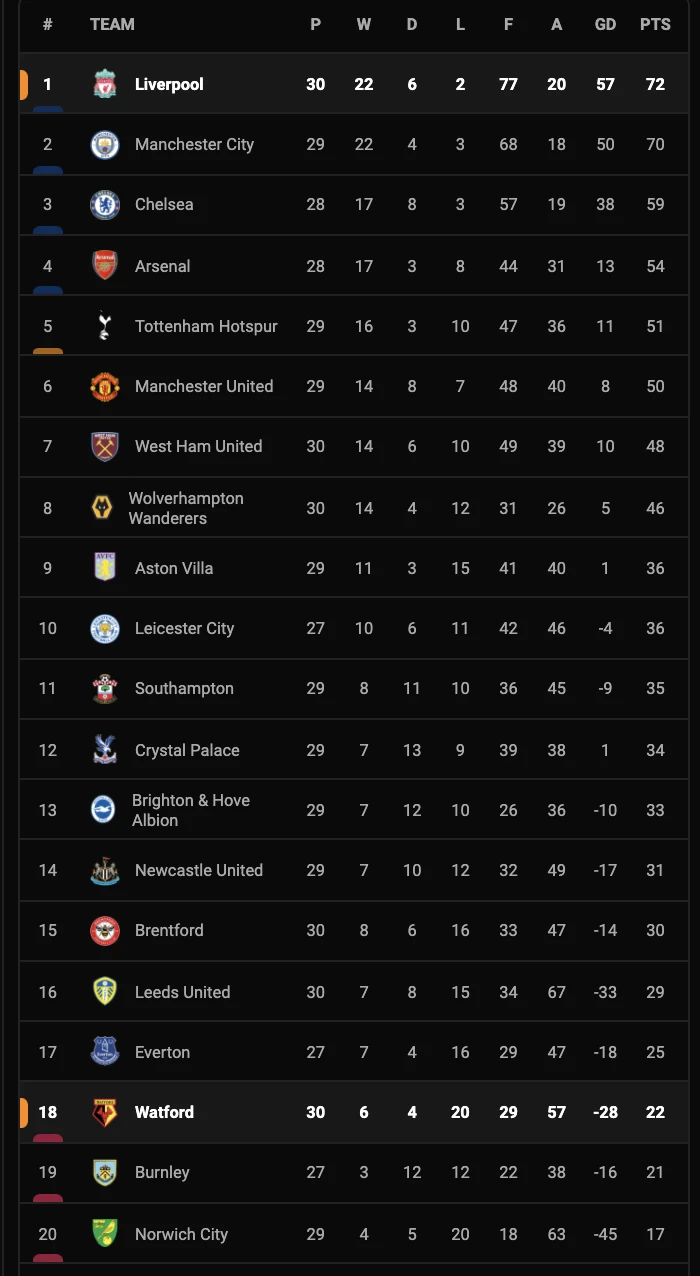Viewport: 700px width, 1276px height.
Task: Click the Liverpool club crest
Action: (105, 84)
